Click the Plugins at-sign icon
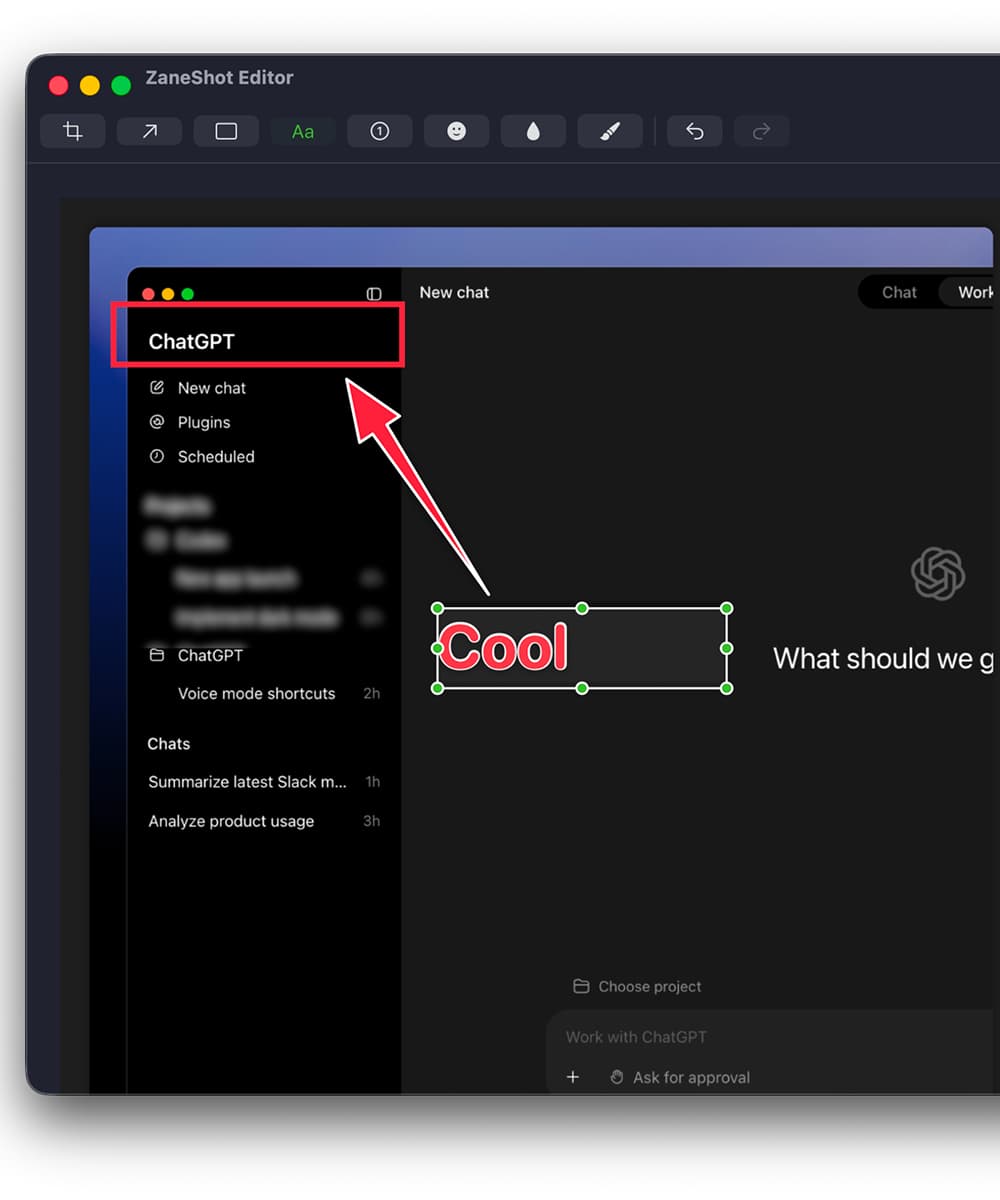The height and width of the screenshot is (1200, 1000). point(156,422)
